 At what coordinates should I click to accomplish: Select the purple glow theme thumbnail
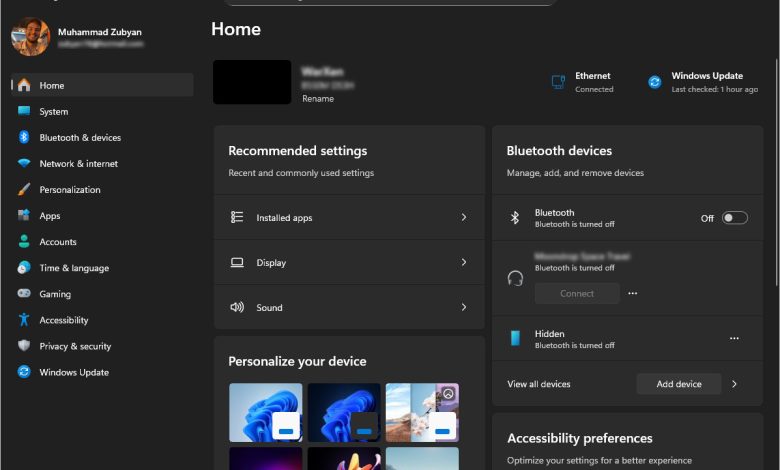point(266,459)
